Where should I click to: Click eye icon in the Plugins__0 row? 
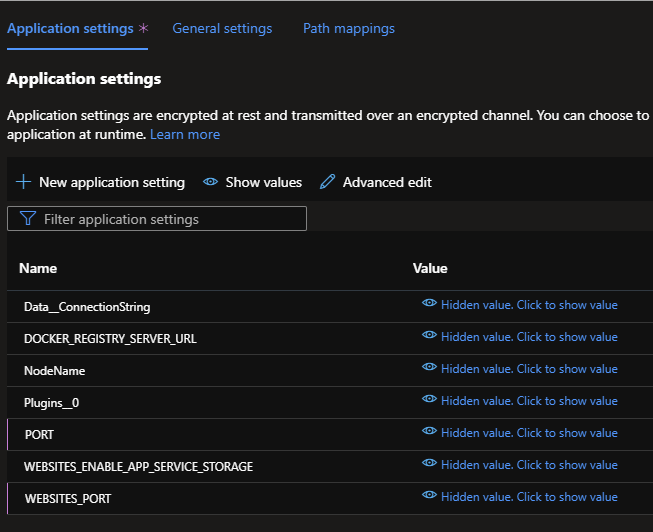point(429,400)
